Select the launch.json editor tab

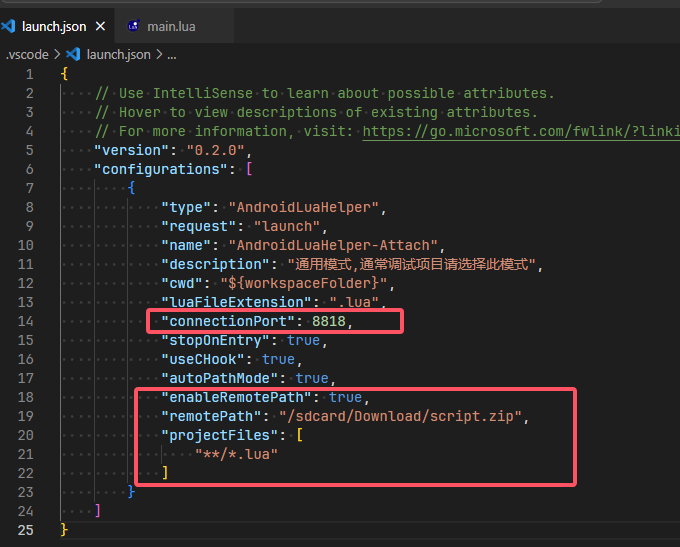point(53,25)
